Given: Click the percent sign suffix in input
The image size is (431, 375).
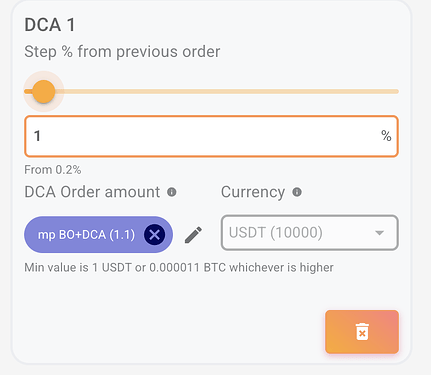Looking at the screenshot, I should [x=386, y=136].
